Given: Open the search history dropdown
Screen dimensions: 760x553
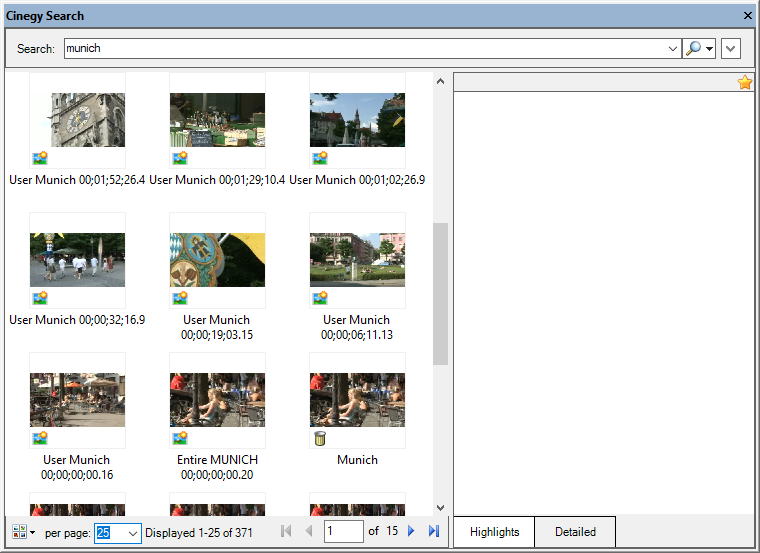Looking at the screenshot, I should (672, 48).
